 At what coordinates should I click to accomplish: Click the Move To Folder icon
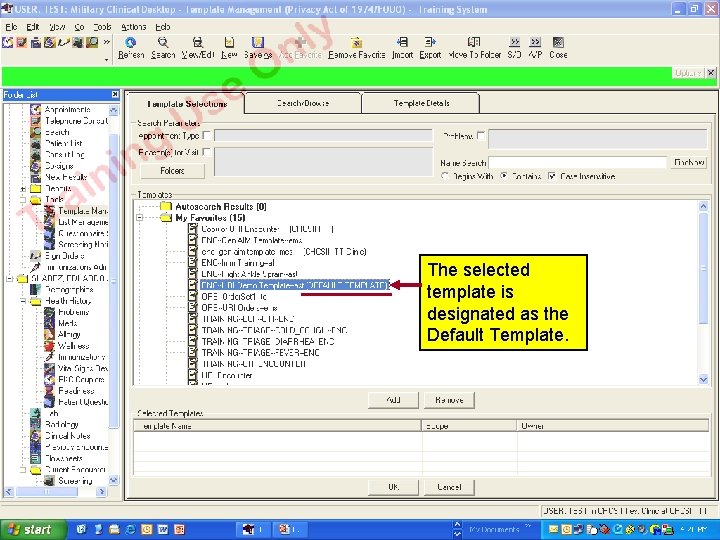(474, 48)
